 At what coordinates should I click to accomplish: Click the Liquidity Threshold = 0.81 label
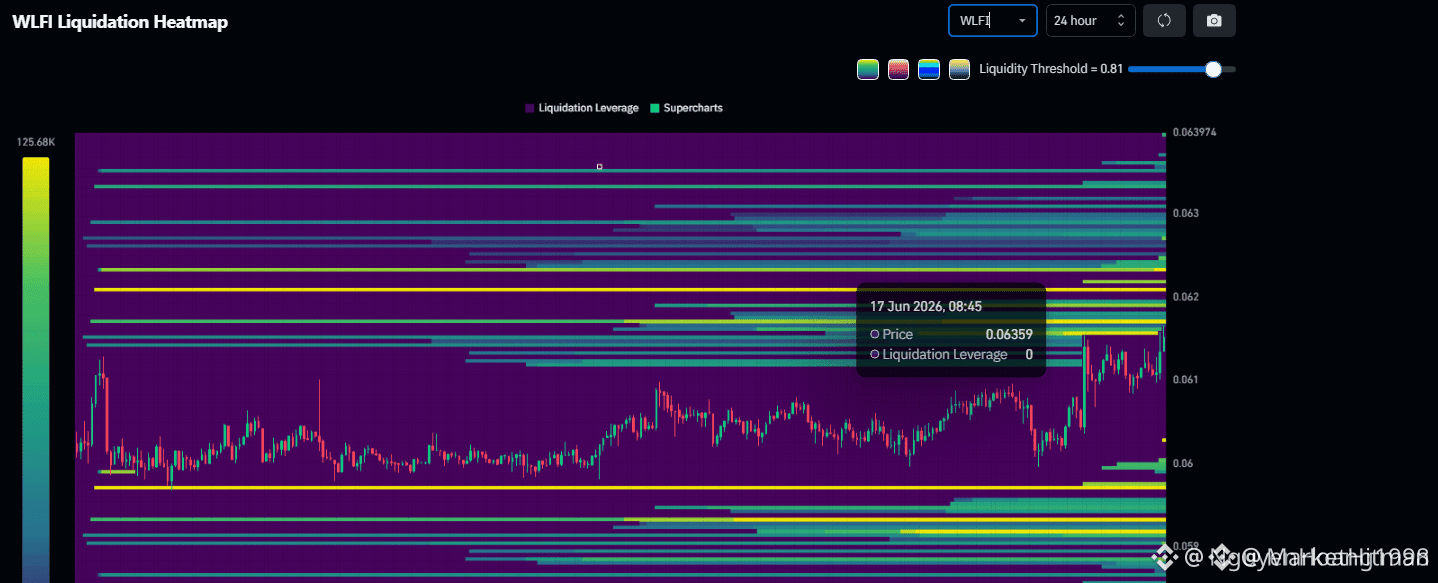(x=1051, y=69)
